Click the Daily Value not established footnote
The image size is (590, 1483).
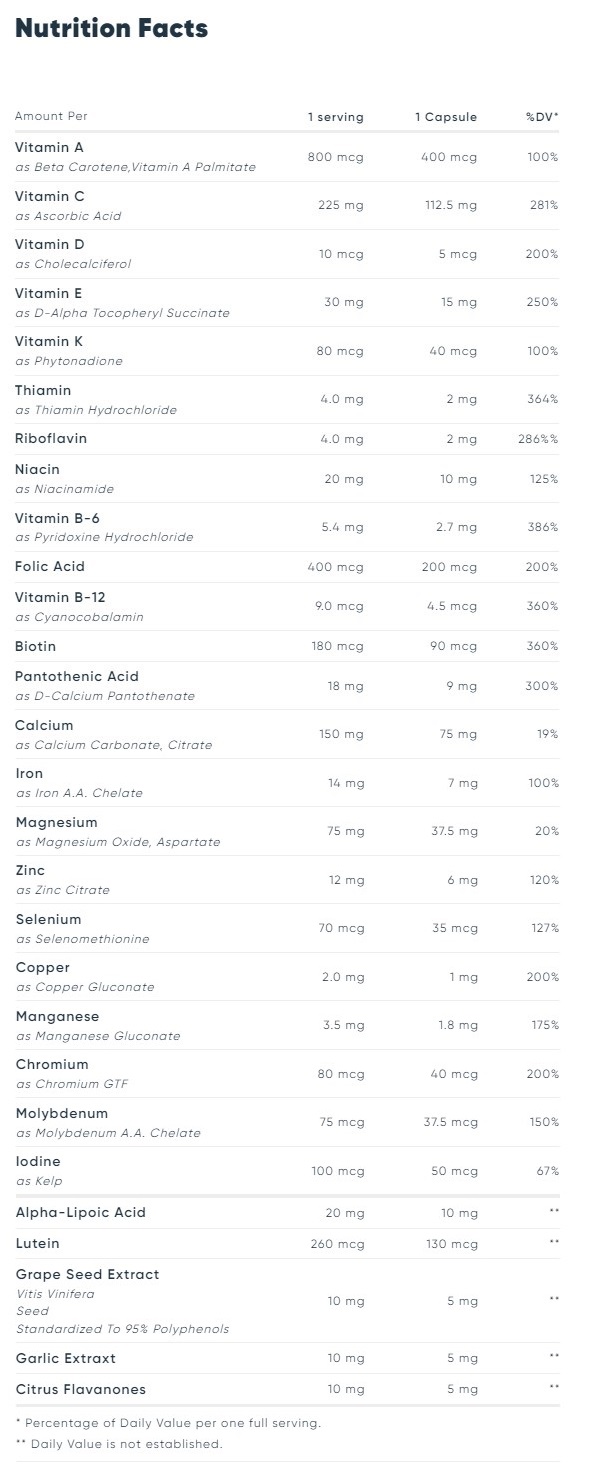pos(119,1444)
